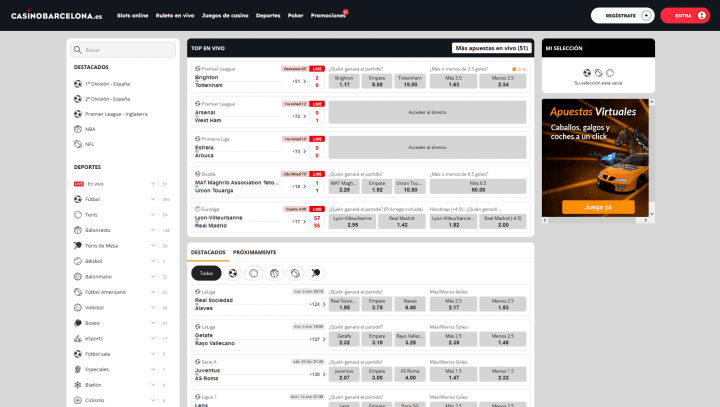Select Brighton odds 1.17
The height and width of the screenshot is (407, 720).
(344, 81)
